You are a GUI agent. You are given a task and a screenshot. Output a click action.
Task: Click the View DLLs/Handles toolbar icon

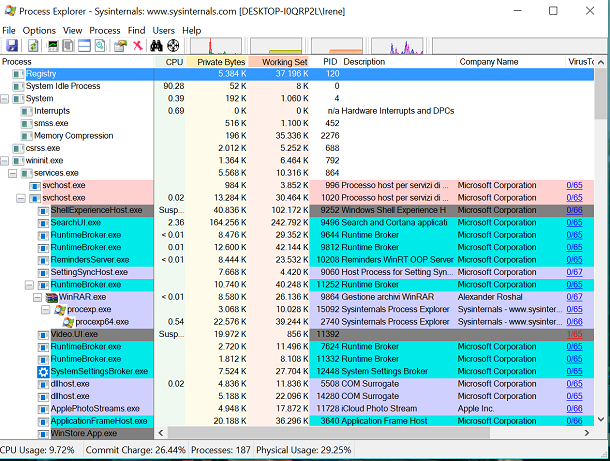[100, 46]
